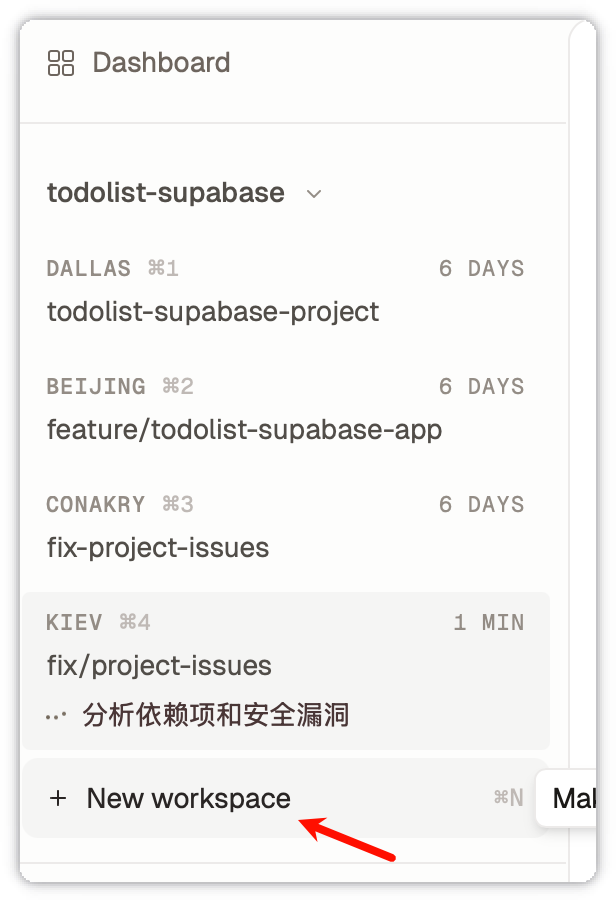
Task: Click the ⌘N shortcut hint
Action: coord(508,798)
